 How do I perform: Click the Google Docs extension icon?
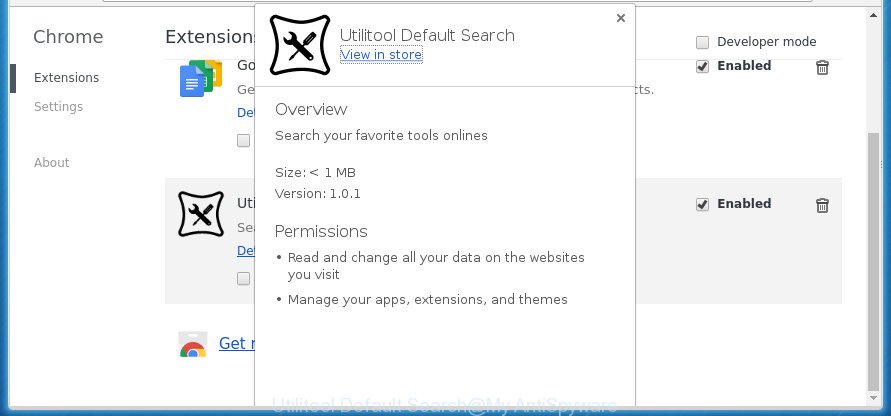(200, 78)
